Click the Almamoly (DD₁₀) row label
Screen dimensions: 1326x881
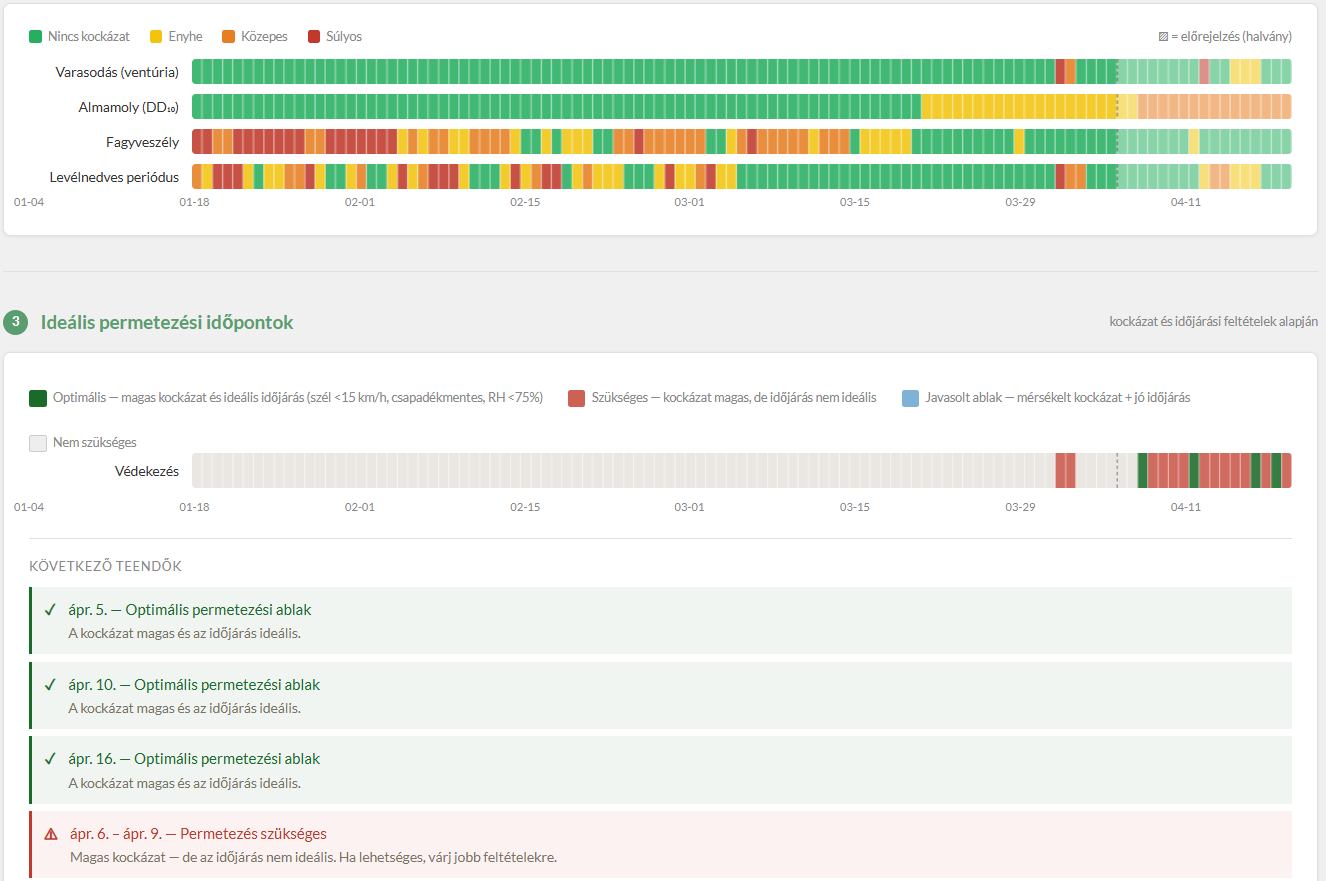128,107
